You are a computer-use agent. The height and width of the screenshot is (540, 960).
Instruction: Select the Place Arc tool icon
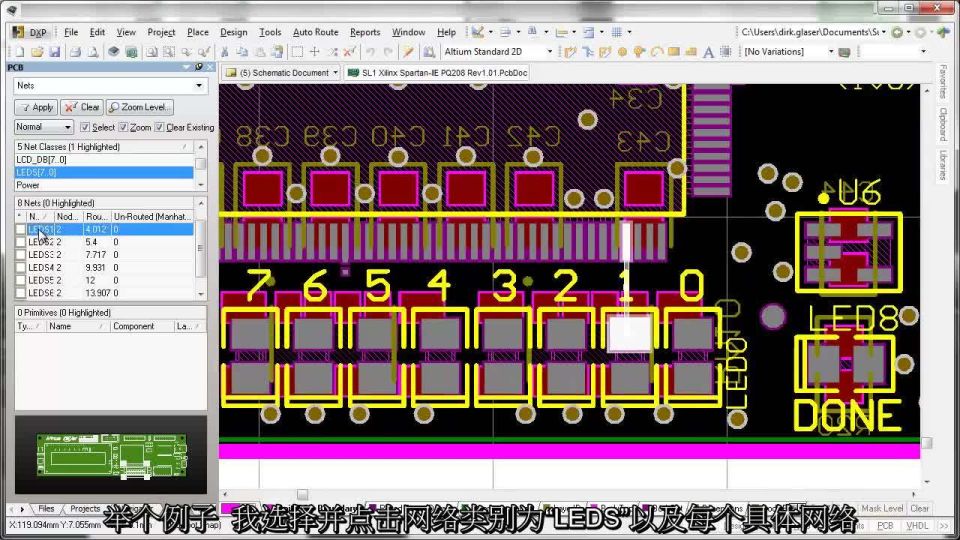[656, 52]
